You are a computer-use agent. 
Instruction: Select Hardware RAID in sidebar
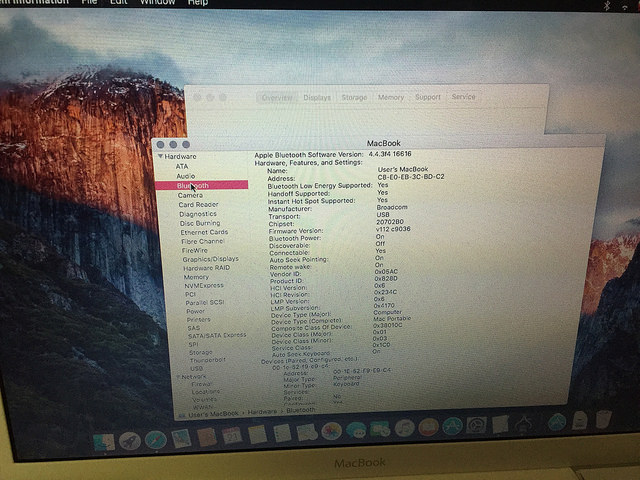click(x=207, y=268)
